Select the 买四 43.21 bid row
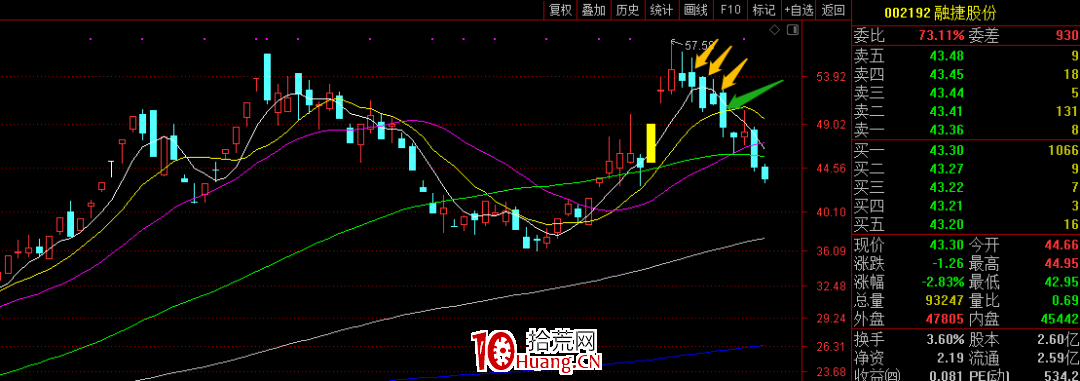 (x=966, y=207)
